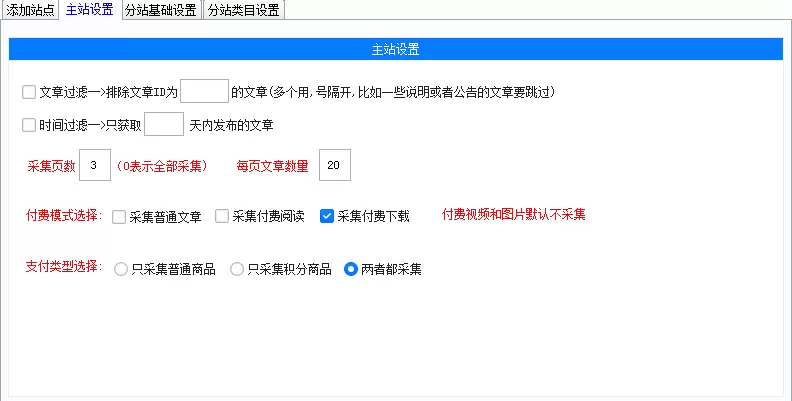Click the (0表示全部采集) hint text

click(162, 166)
